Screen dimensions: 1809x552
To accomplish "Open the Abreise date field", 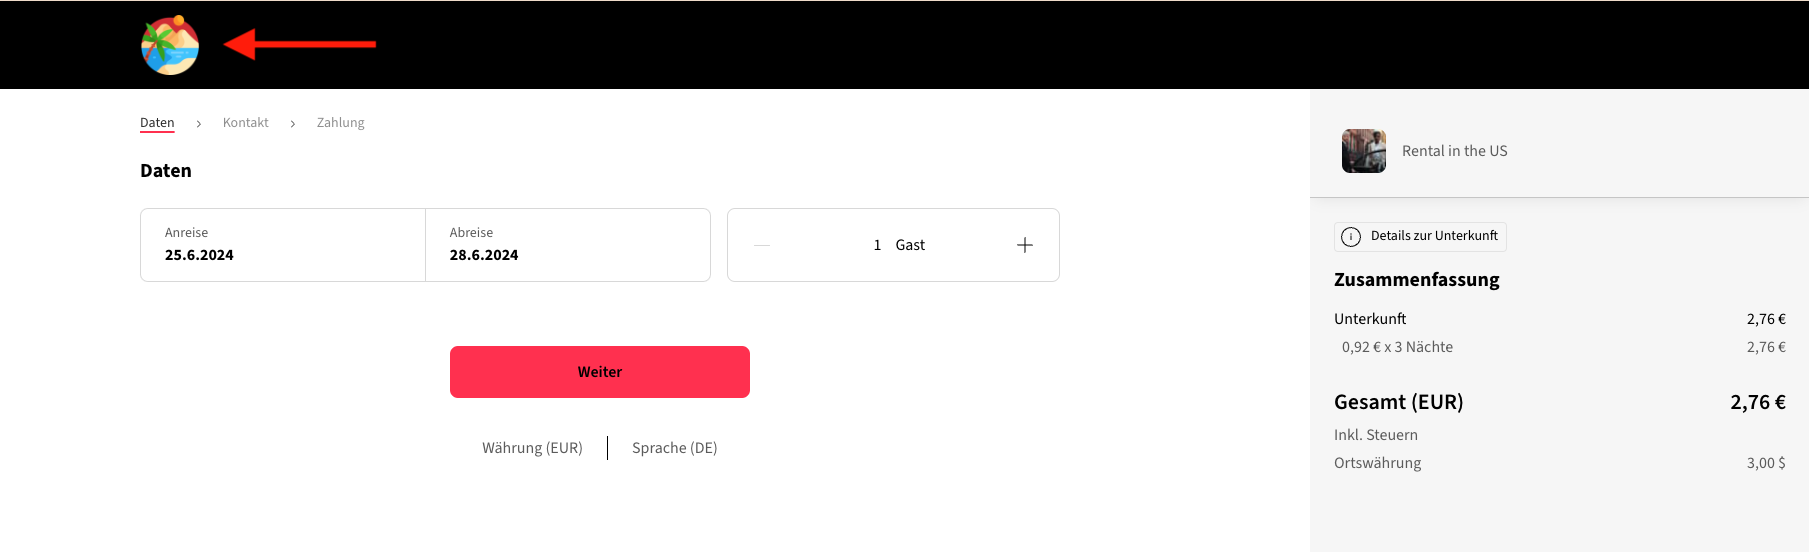I will click(568, 245).
